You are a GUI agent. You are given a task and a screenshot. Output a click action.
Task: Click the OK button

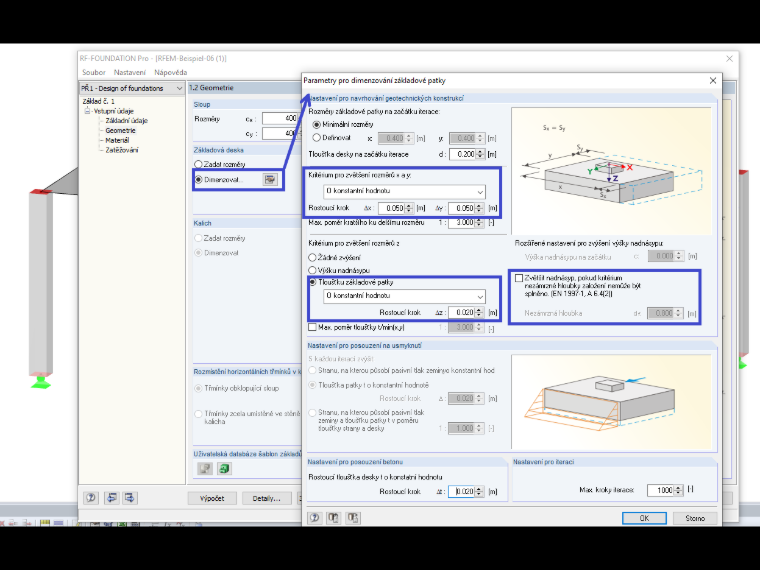coord(644,518)
